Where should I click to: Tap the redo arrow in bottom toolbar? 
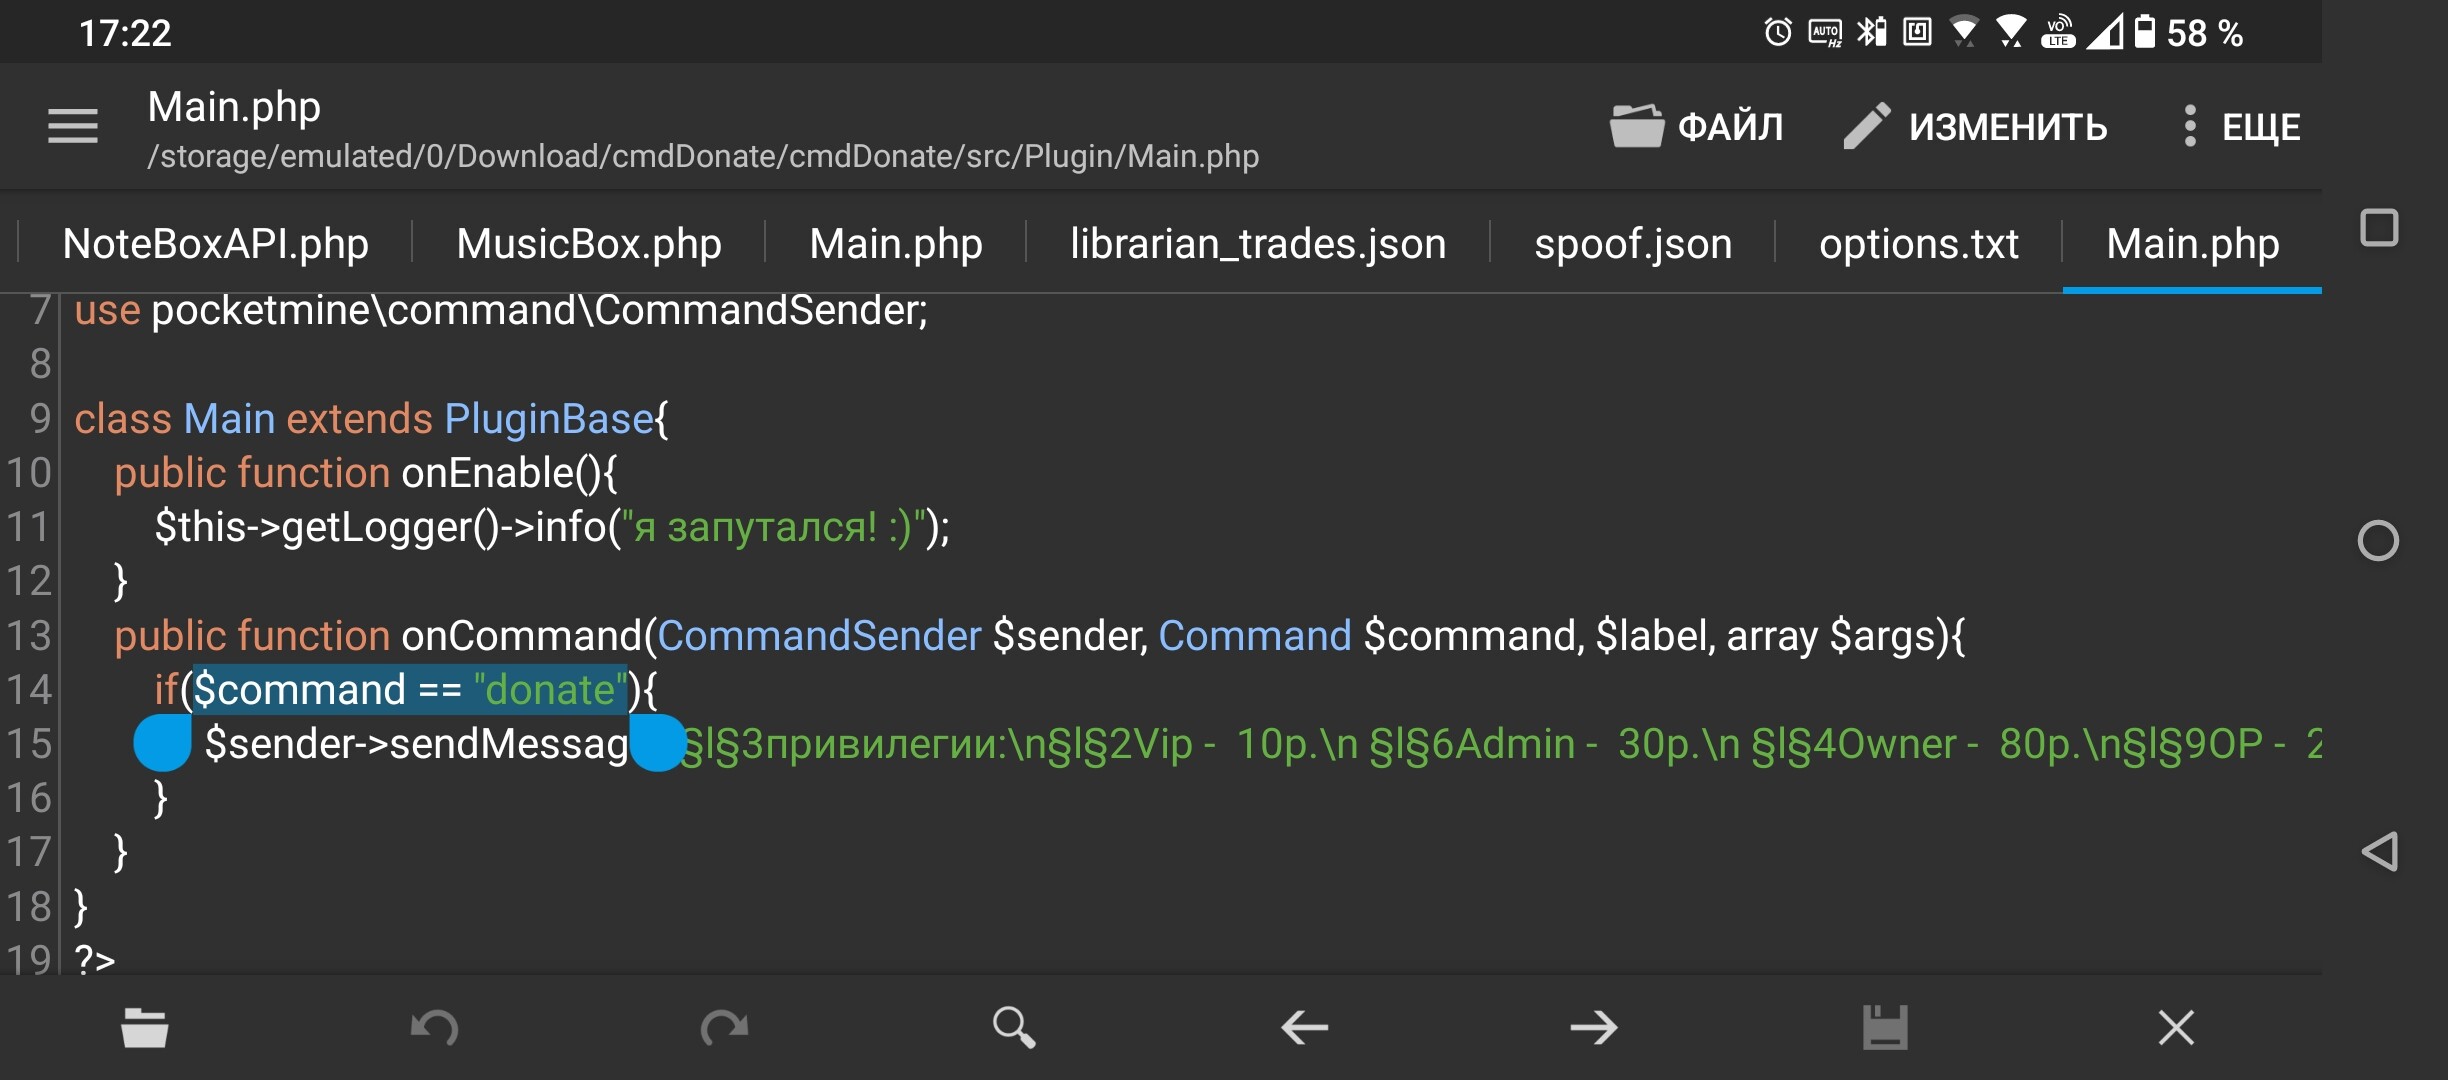pyautogui.click(x=724, y=1027)
